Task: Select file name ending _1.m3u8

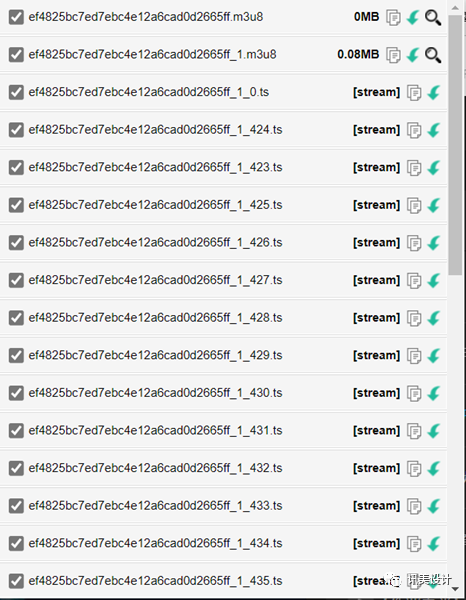Action: click(152, 54)
